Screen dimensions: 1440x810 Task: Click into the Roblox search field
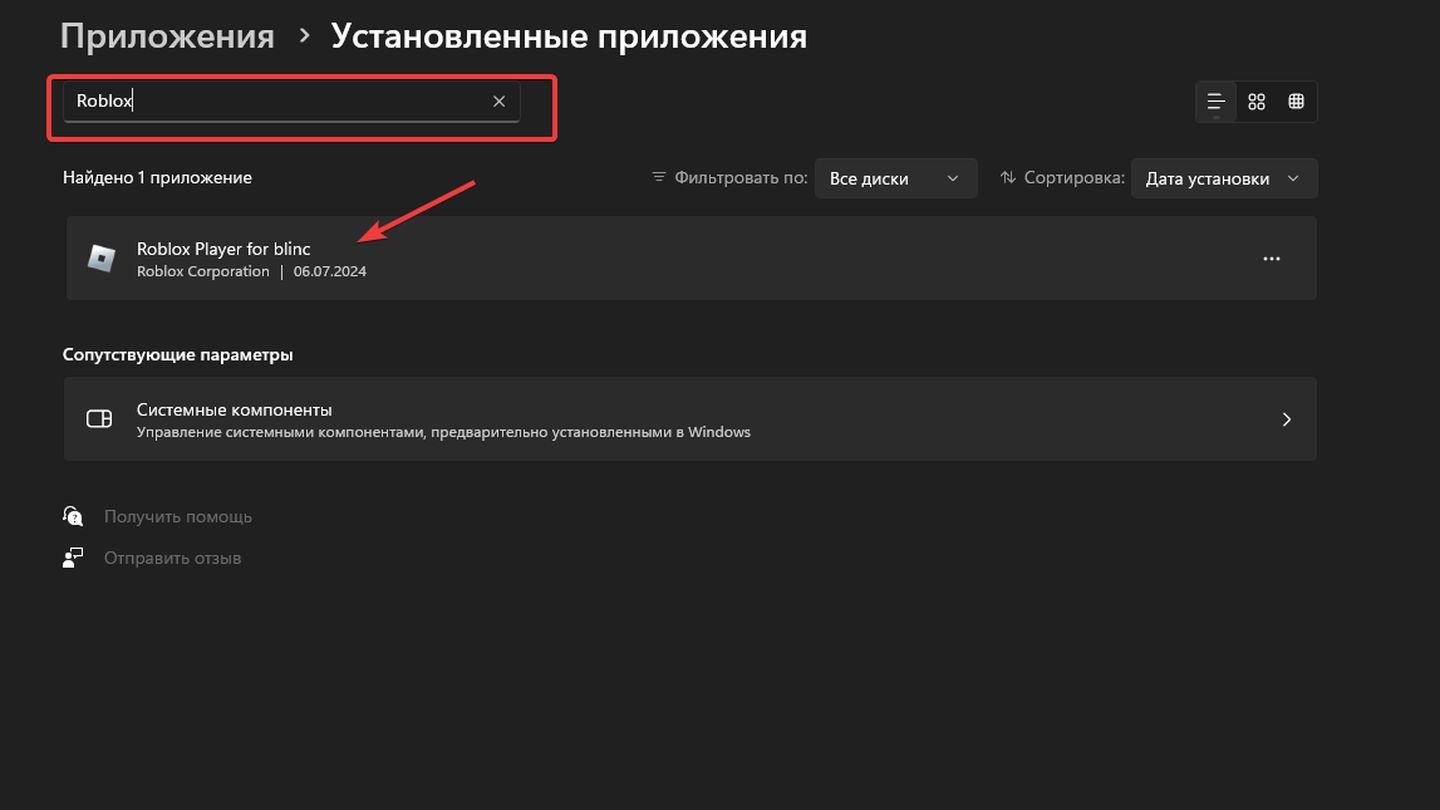tap(291, 101)
